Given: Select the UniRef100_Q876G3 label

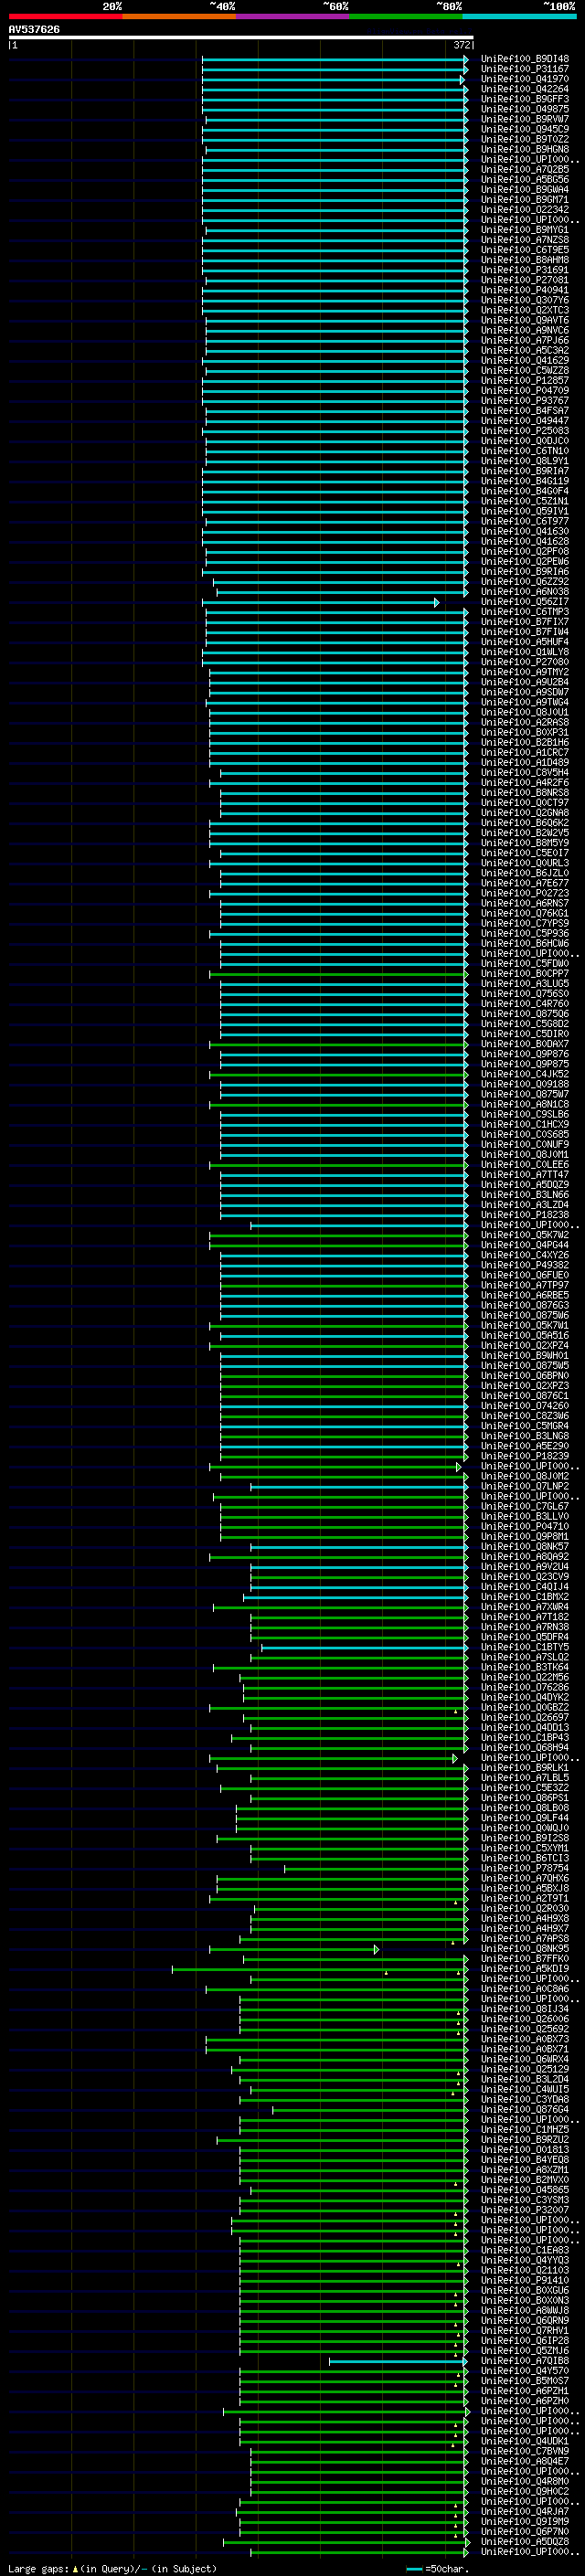Looking at the screenshot, I should pyautogui.click(x=525, y=1305).
